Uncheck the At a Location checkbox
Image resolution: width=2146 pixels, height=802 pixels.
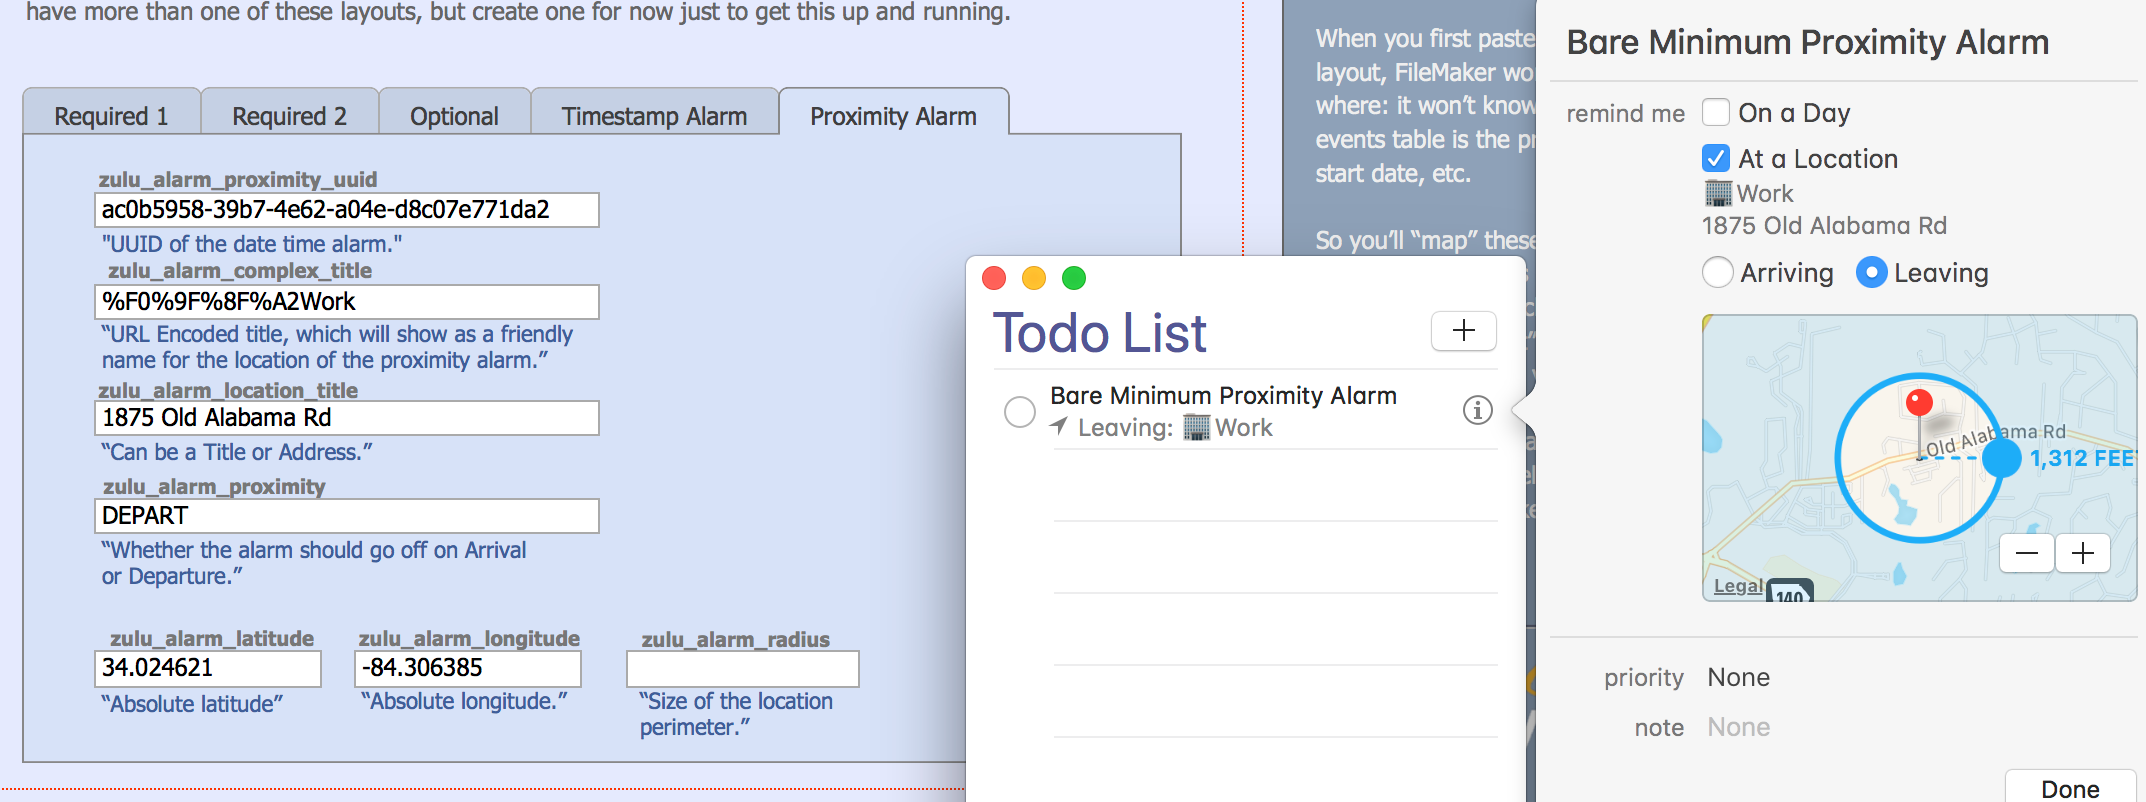pyautogui.click(x=1716, y=158)
